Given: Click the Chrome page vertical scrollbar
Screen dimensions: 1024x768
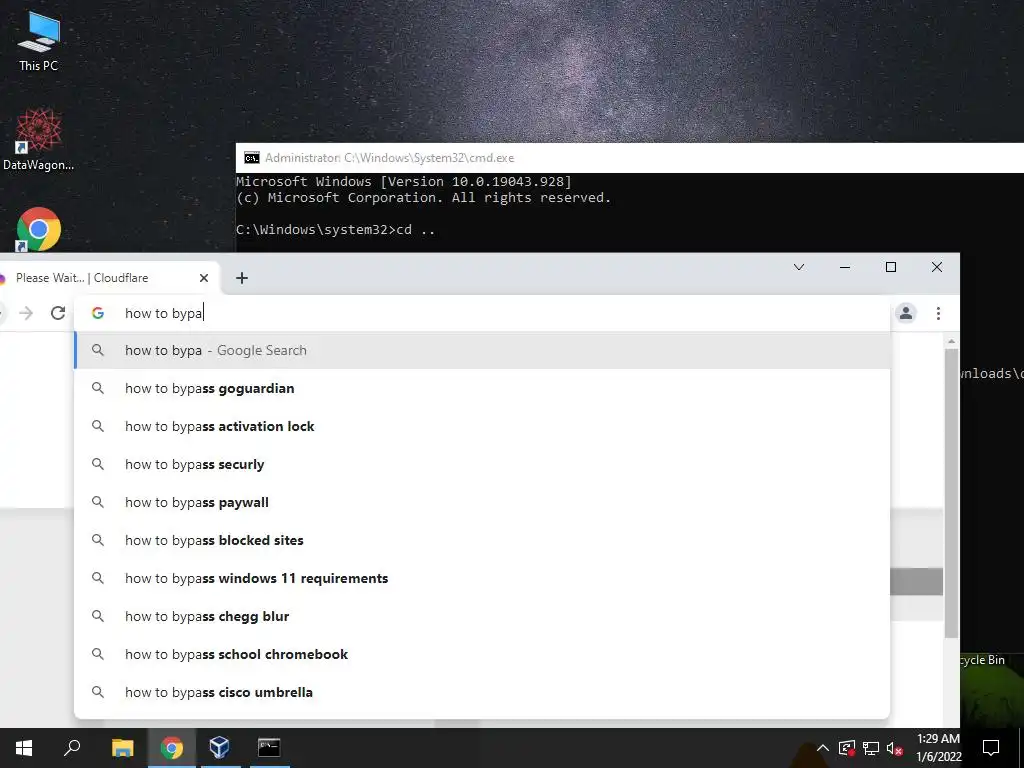Looking at the screenshot, I should click(952, 493).
